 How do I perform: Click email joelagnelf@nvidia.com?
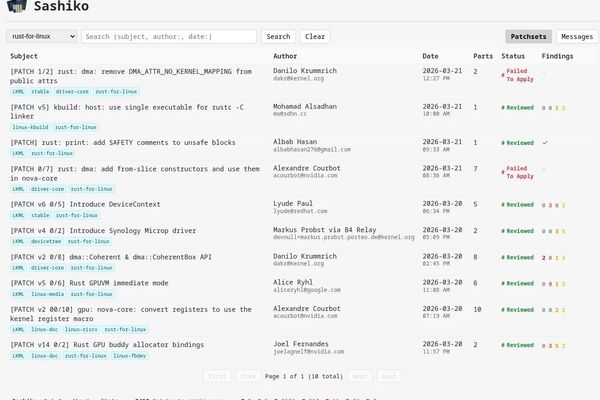point(308,351)
